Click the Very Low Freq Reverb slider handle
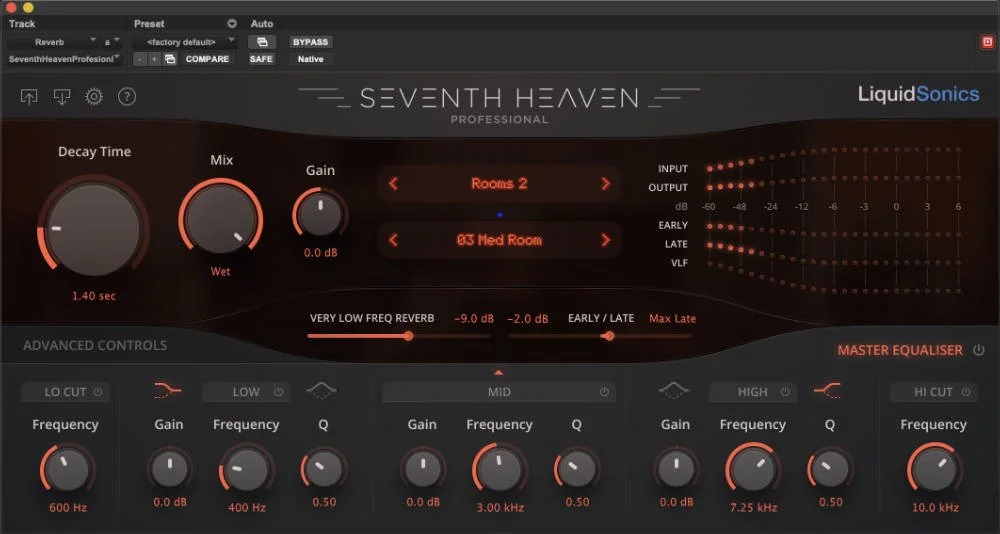The height and width of the screenshot is (534, 1000). (408, 336)
